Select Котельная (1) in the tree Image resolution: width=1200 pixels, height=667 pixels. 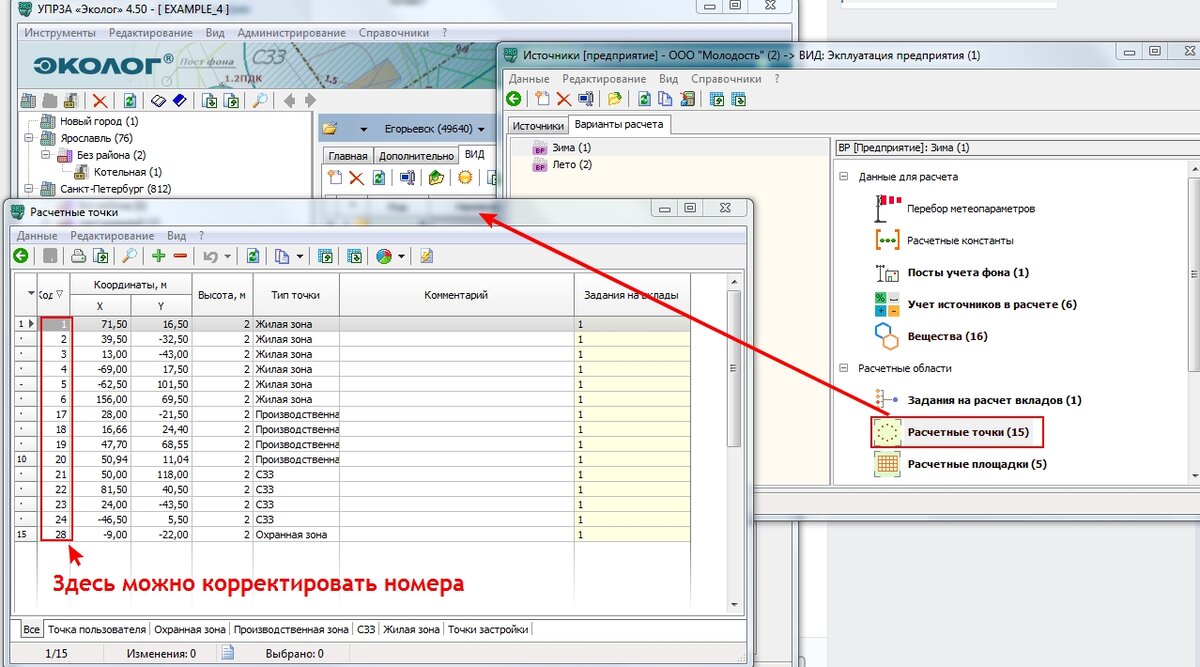(128, 172)
